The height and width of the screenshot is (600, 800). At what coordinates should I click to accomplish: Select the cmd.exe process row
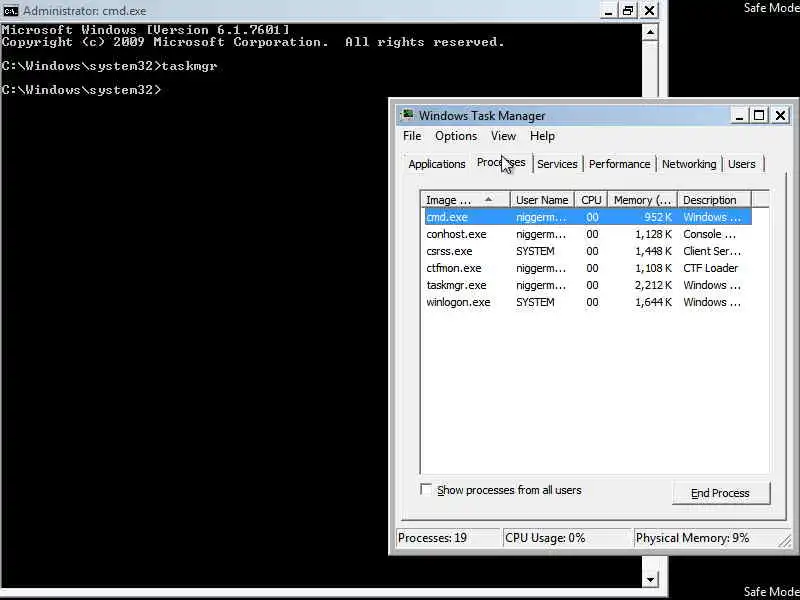tap(588, 217)
